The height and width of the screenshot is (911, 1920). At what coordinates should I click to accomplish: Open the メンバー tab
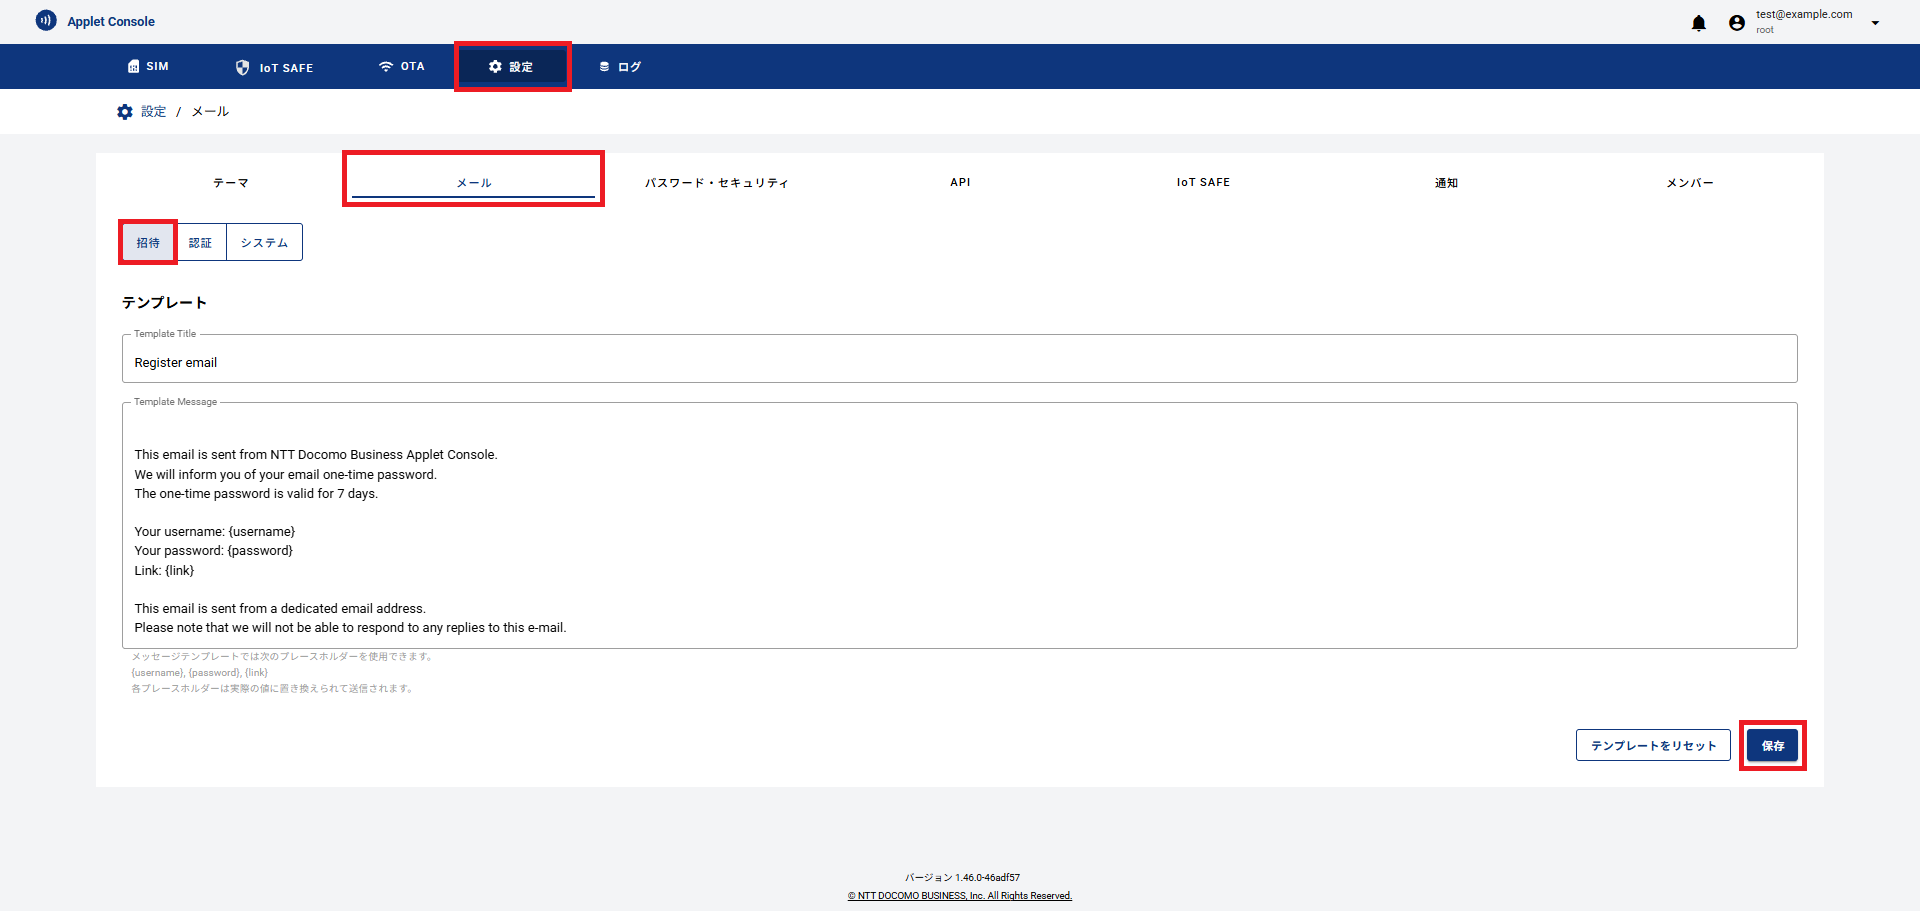(x=1689, y=183)
